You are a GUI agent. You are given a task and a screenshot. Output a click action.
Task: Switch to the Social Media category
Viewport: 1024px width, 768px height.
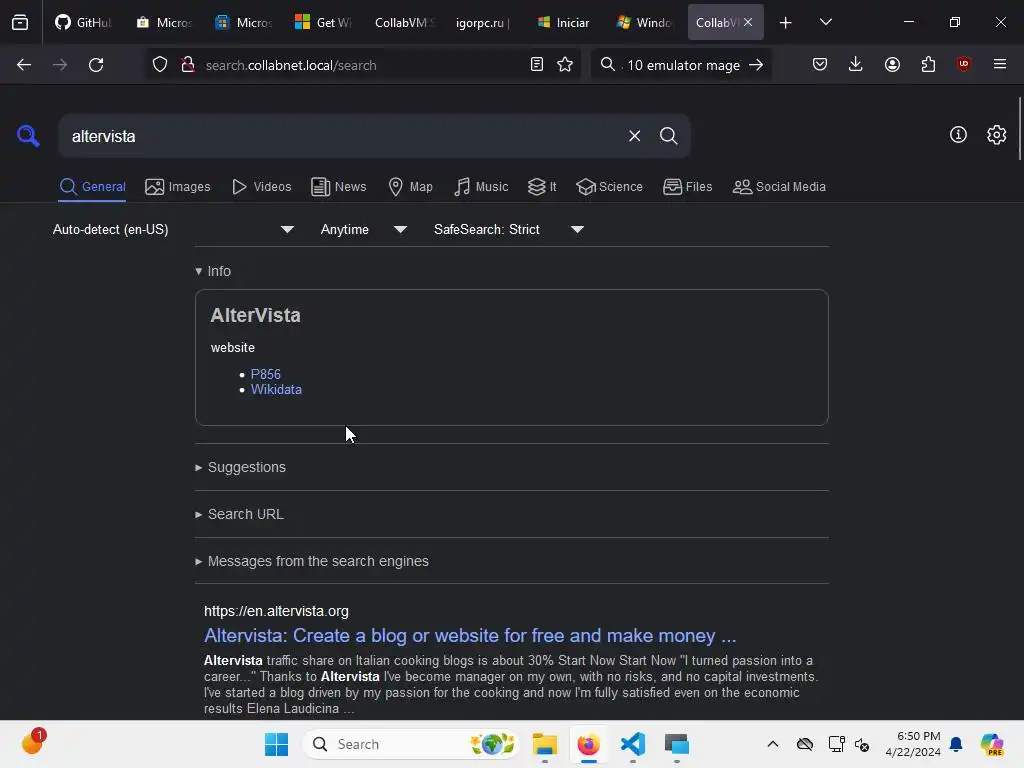(x=779, y=187)
